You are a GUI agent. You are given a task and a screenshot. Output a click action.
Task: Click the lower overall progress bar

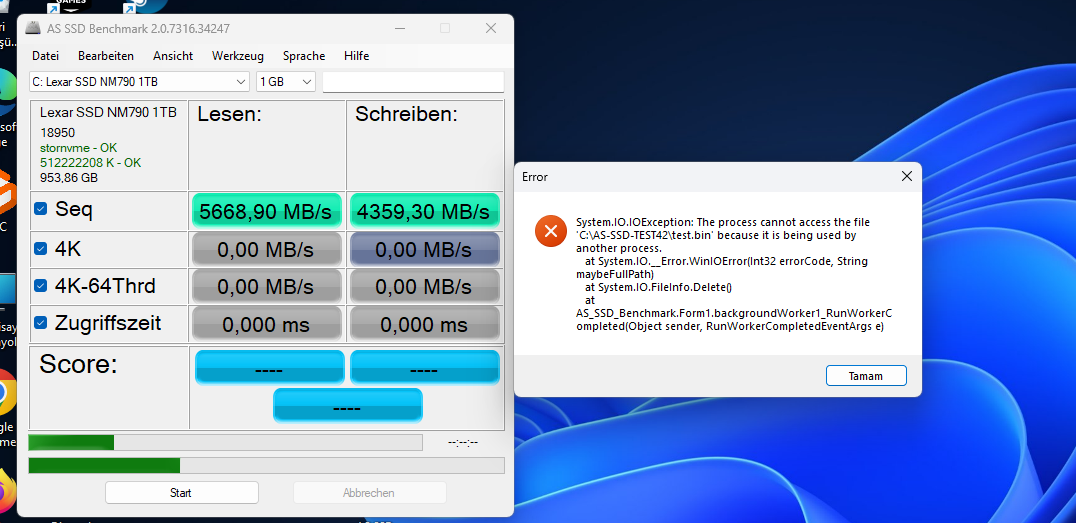266,465
